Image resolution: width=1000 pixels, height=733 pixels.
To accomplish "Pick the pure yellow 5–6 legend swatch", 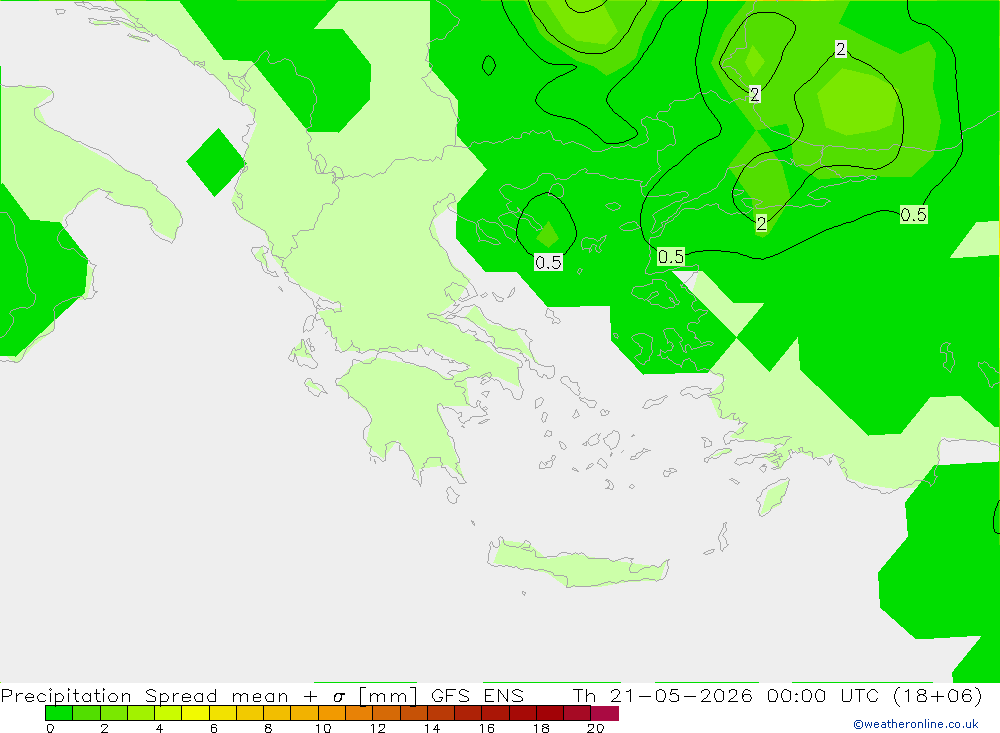I will tap(195, 713).
